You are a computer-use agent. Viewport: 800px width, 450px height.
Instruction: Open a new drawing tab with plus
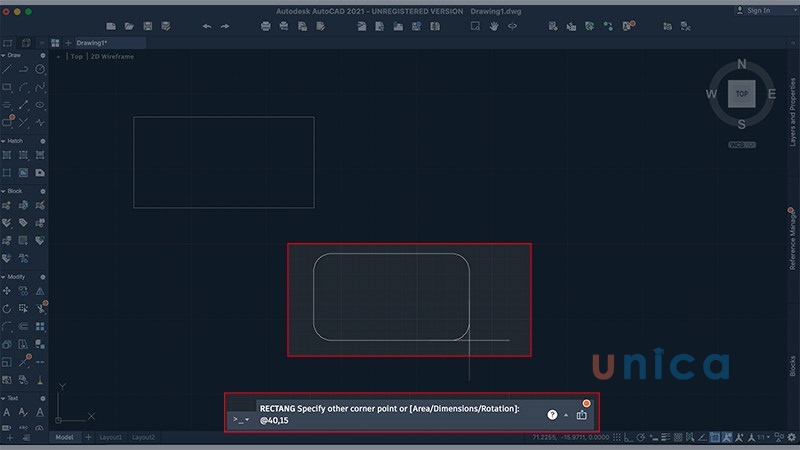click(68, 43)
